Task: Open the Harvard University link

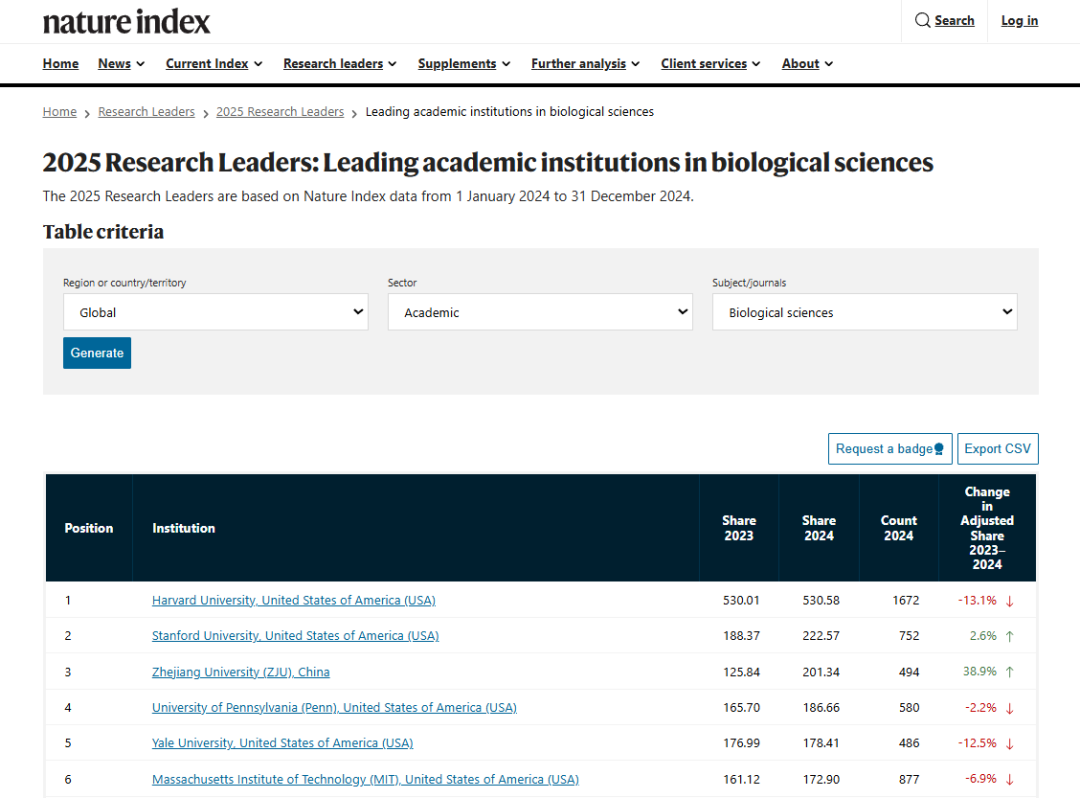Action: (293, 600)
